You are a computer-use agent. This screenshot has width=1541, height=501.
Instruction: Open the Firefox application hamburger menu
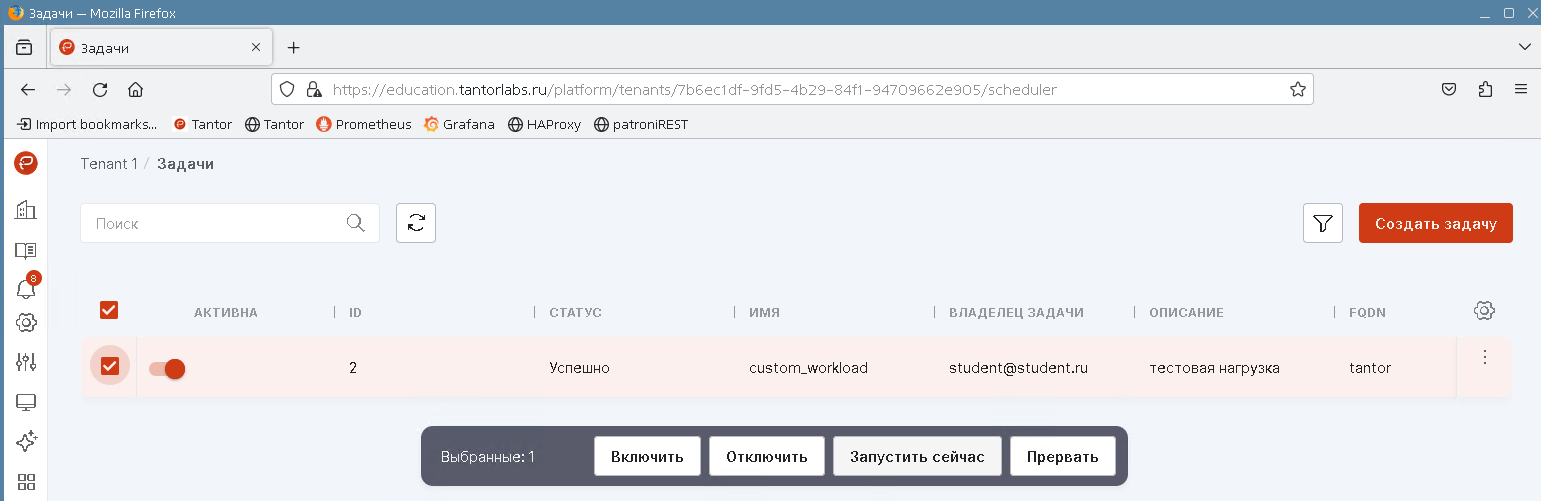(x=1521, y=89)
